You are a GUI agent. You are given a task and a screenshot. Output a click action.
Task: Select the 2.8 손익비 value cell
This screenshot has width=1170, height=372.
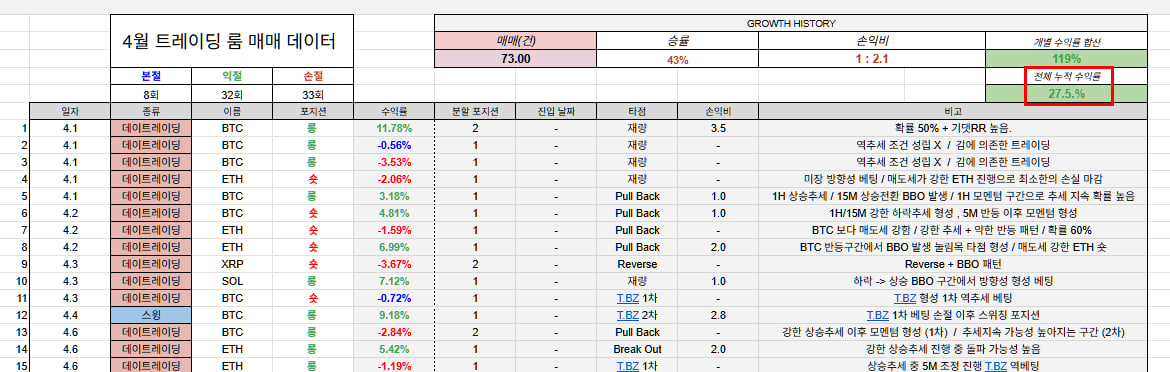click(718, 315)
